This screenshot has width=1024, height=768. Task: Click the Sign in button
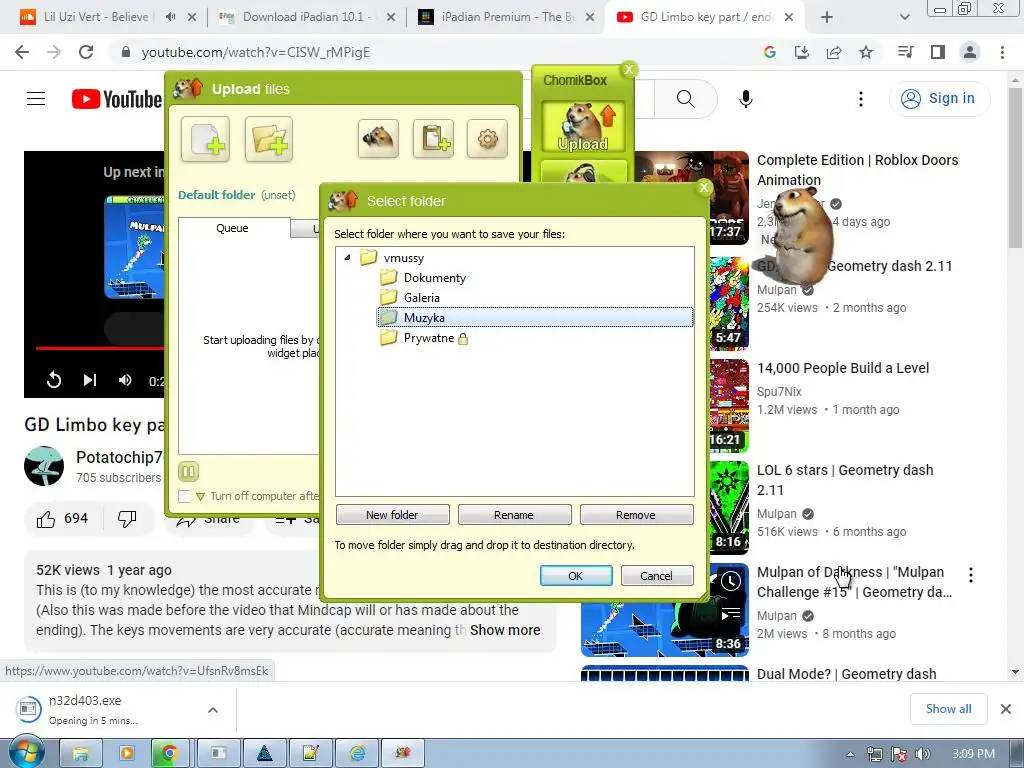click(x=939, y=99)
